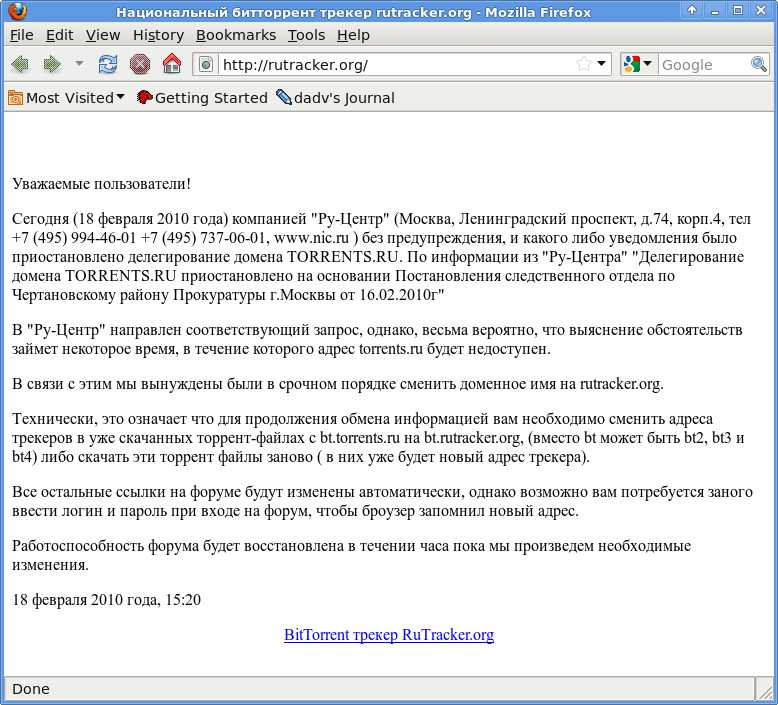Click the search magnifier icon

(759, 64)
